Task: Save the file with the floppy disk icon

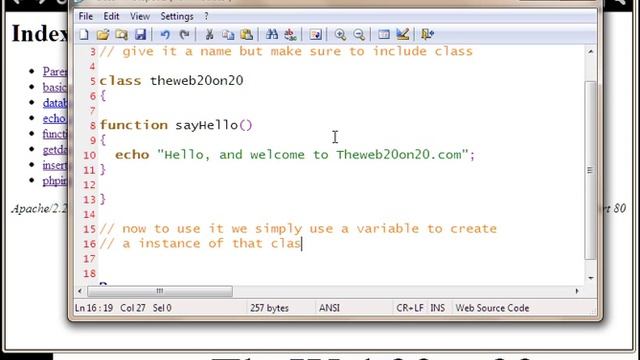Action: [140, 35]
